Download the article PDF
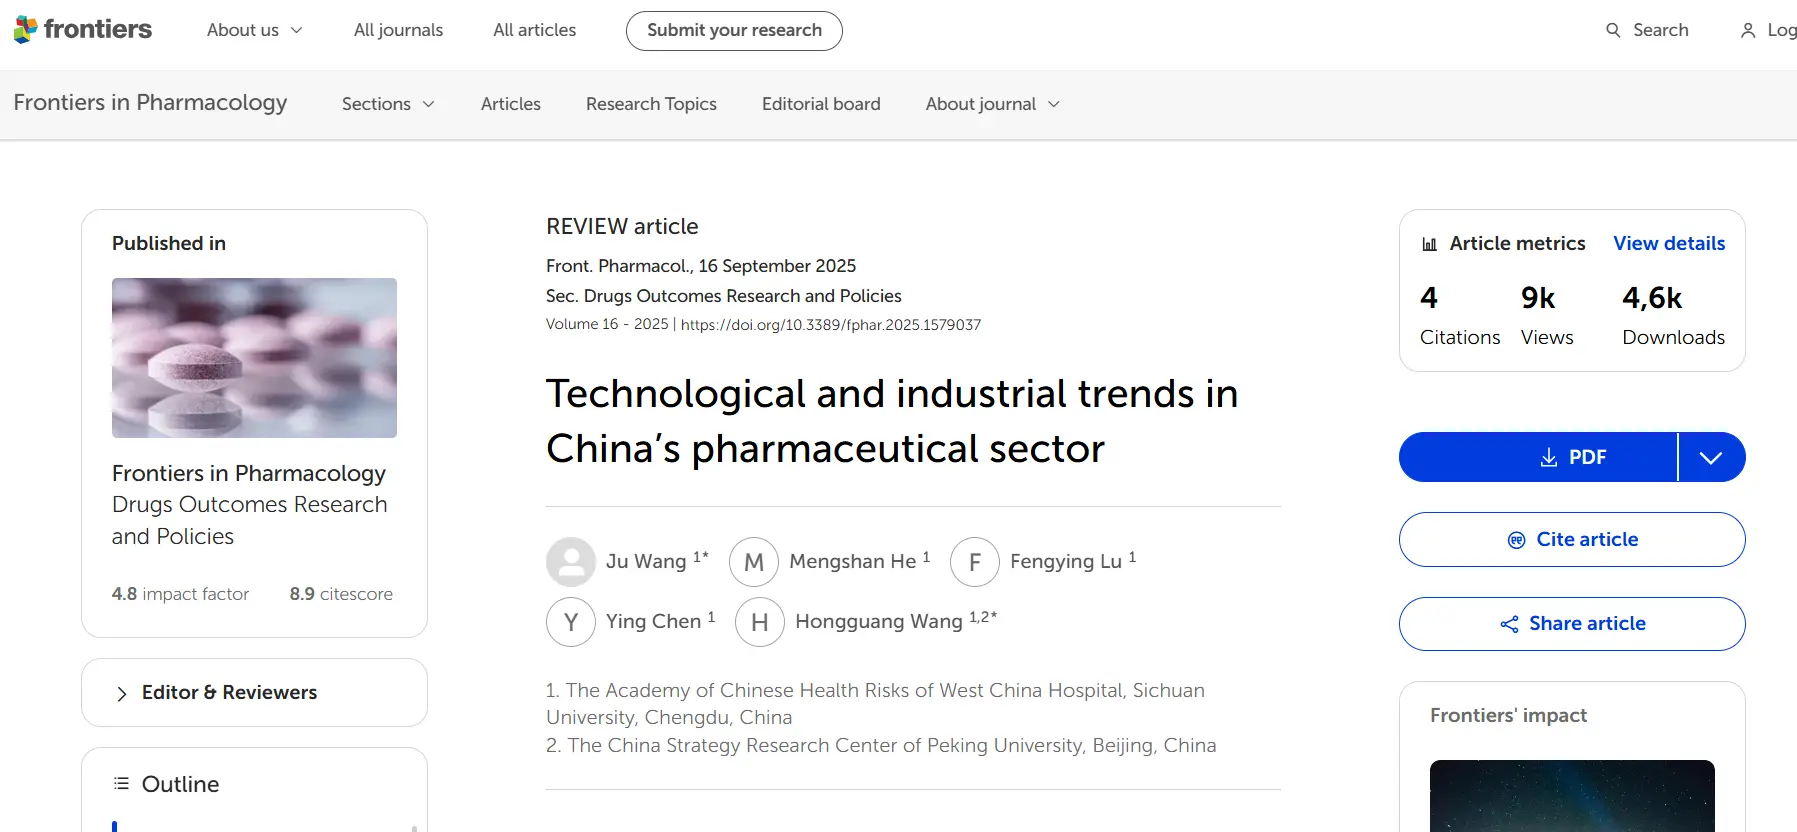The height and width of the screenshot is (832, 1797). coord(1538,457)
